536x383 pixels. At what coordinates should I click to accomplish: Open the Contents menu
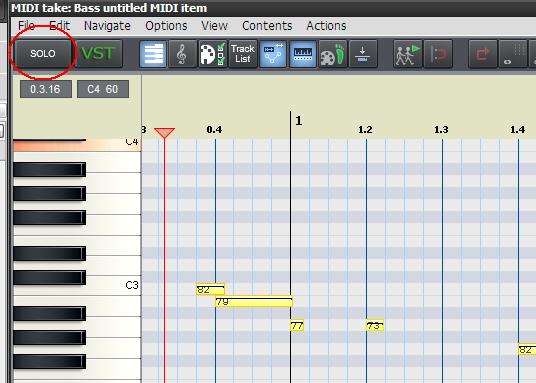(x=267, y=26)
